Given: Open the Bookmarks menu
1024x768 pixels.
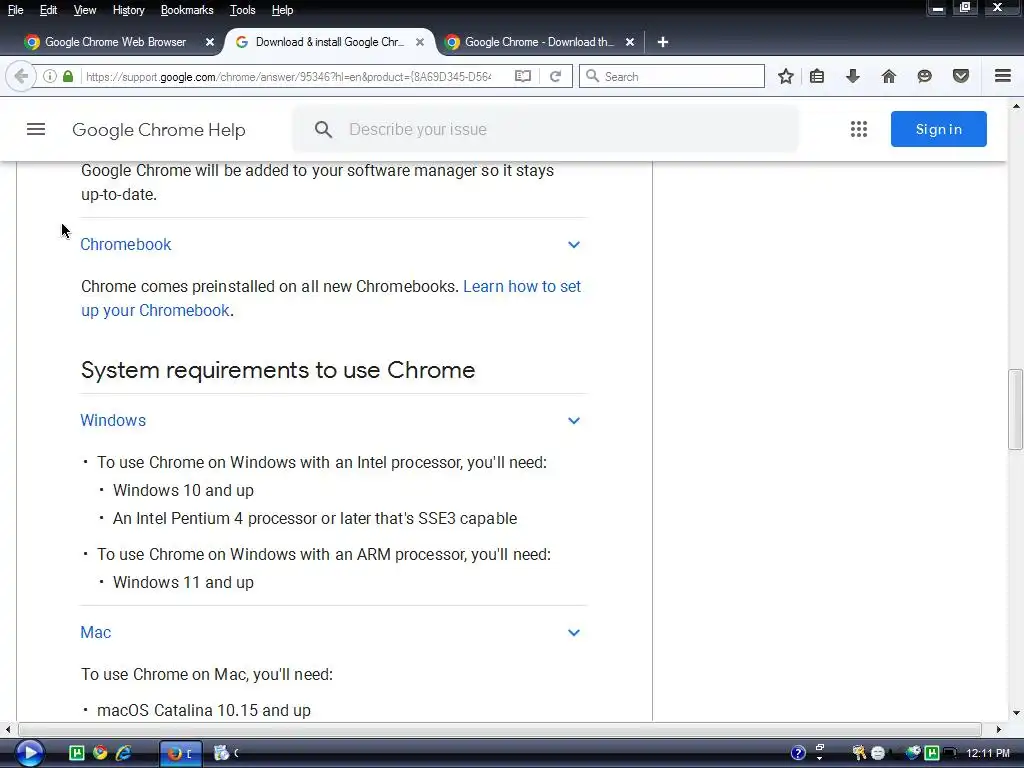Looking at the screenshot, I should 187,10.
